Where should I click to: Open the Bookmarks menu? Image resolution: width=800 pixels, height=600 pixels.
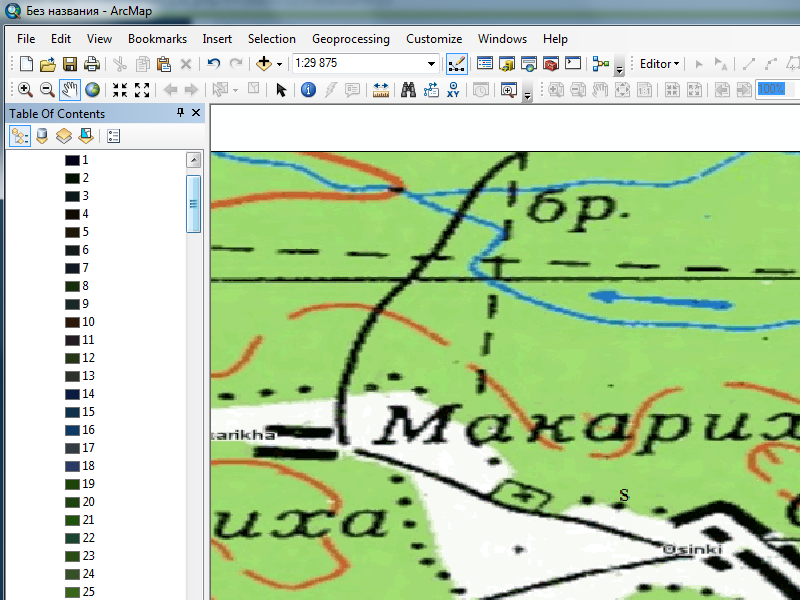pyautogui.click(x=157, y=39)
